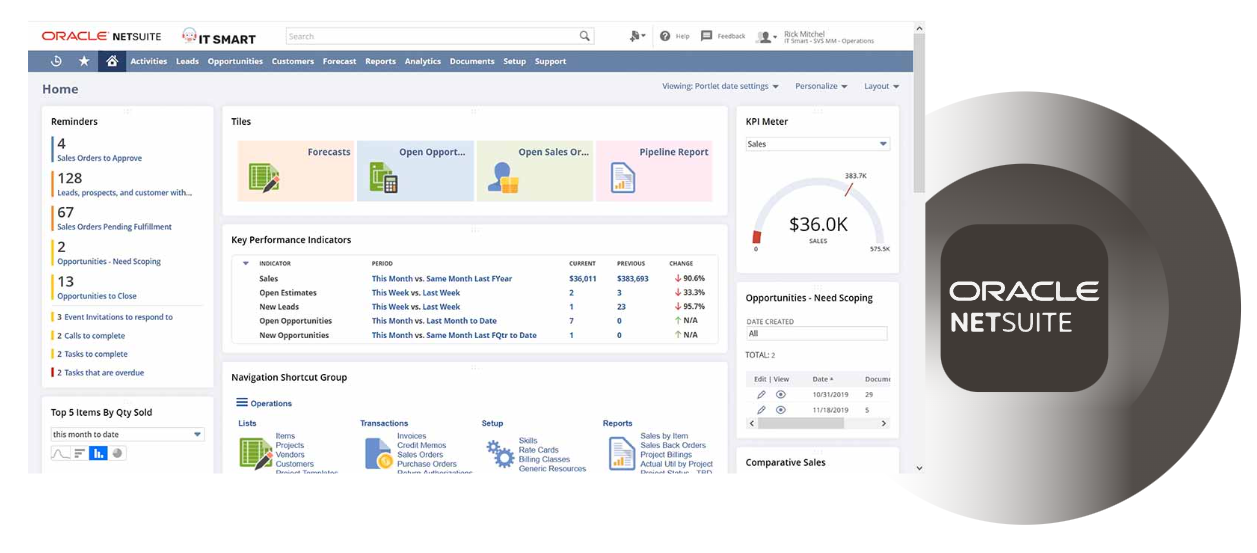The width and height of the screenshot is (1257, 553).
Task: Click the Forecasts tile spreadsheet icon
Action: [264, 178]
